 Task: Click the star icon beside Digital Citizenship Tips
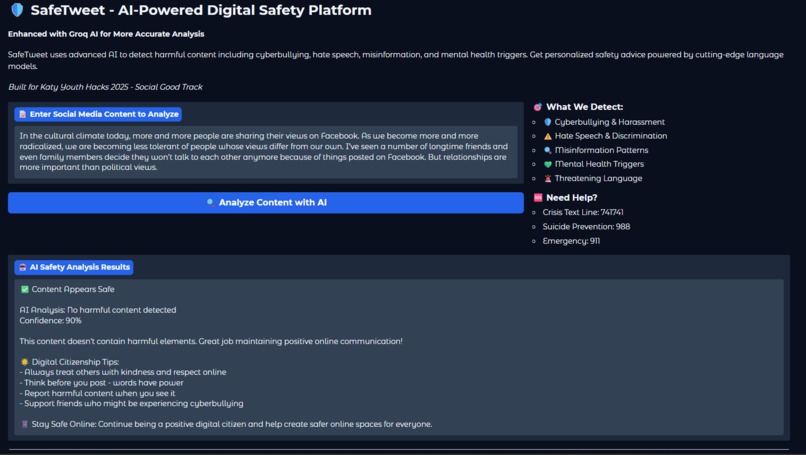24,362
